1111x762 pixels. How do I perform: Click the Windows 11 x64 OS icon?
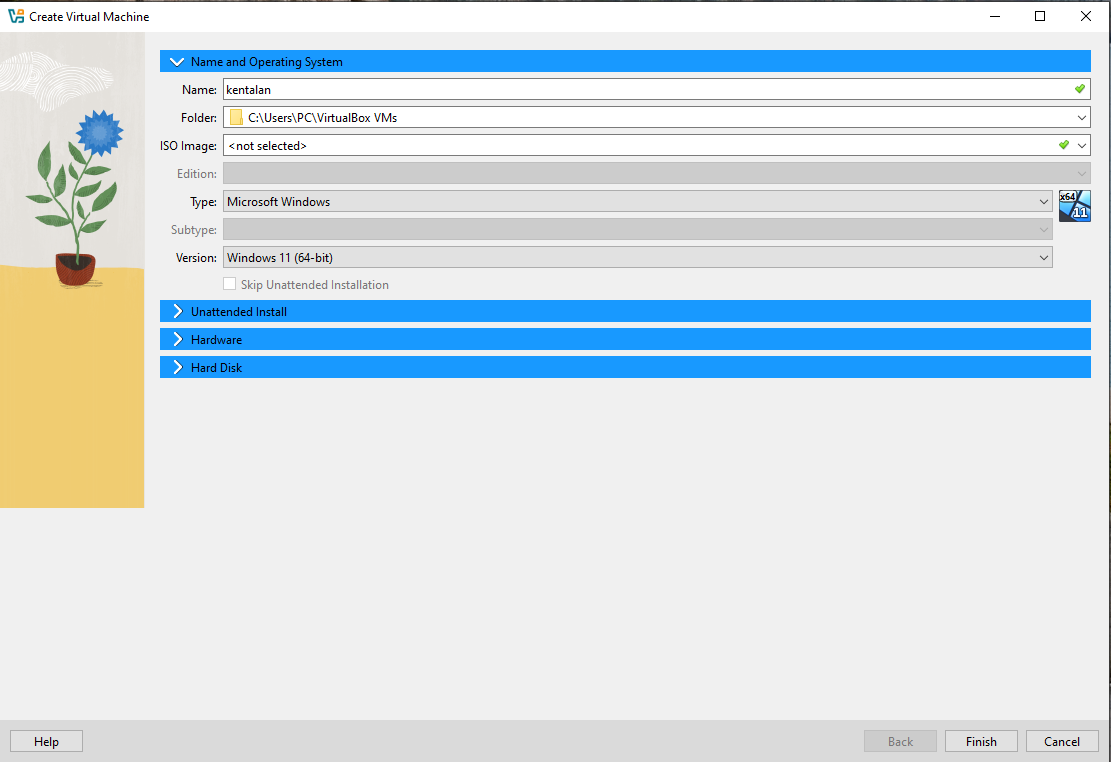click(1074, 205)
